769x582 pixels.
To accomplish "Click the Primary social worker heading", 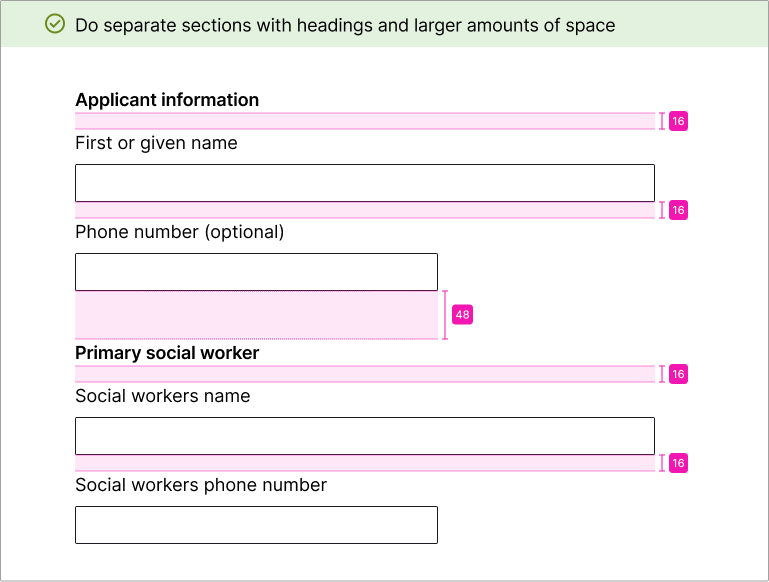I will tap(167, 353).
